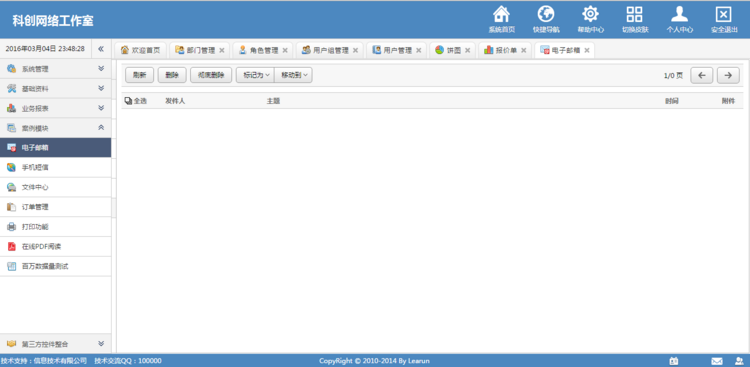The width and height of the screenshot is (750, 367).
Task: Click the 彻底删除 button
Action: [x=211, y=75]
